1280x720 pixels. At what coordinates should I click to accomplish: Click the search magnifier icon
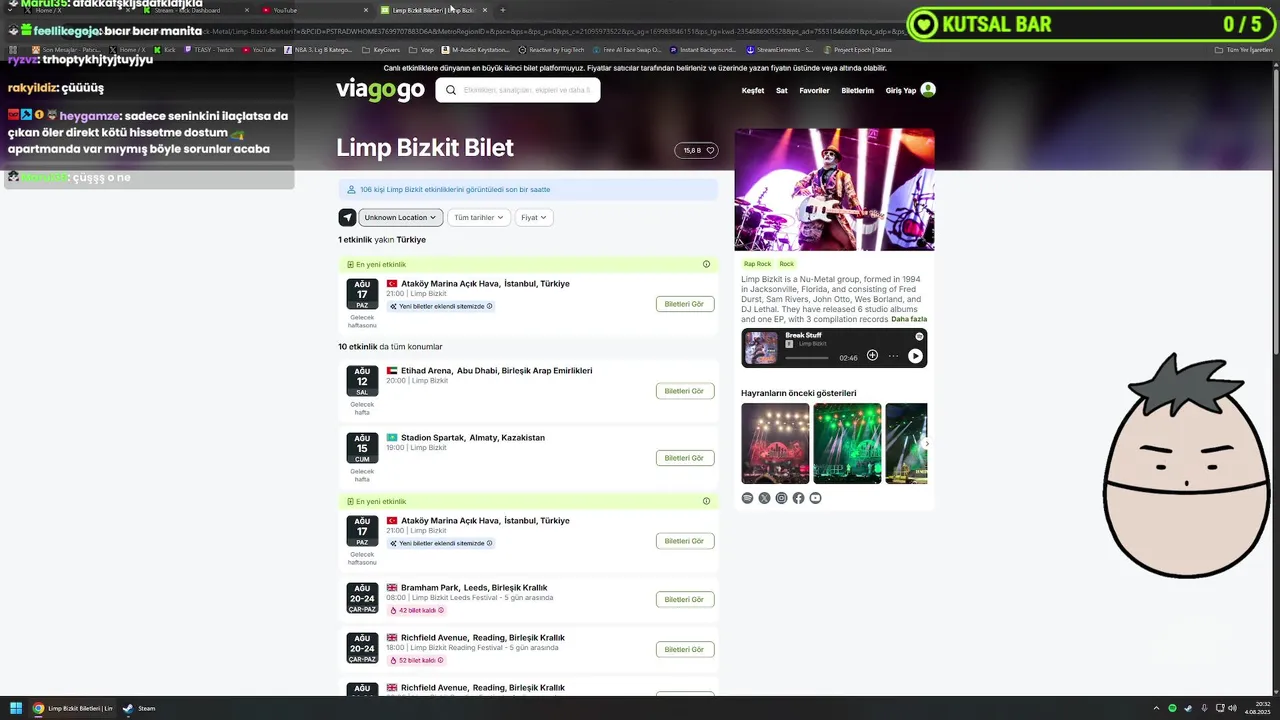[451, 90]
